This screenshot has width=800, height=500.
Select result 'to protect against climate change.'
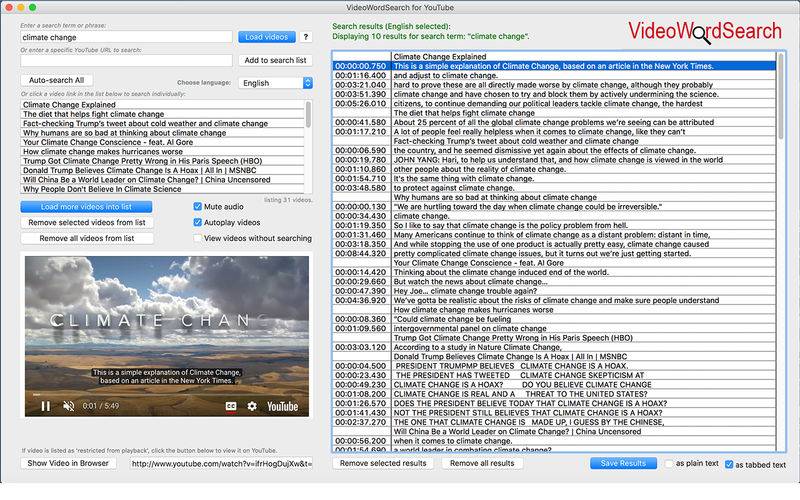pos(555,188)
